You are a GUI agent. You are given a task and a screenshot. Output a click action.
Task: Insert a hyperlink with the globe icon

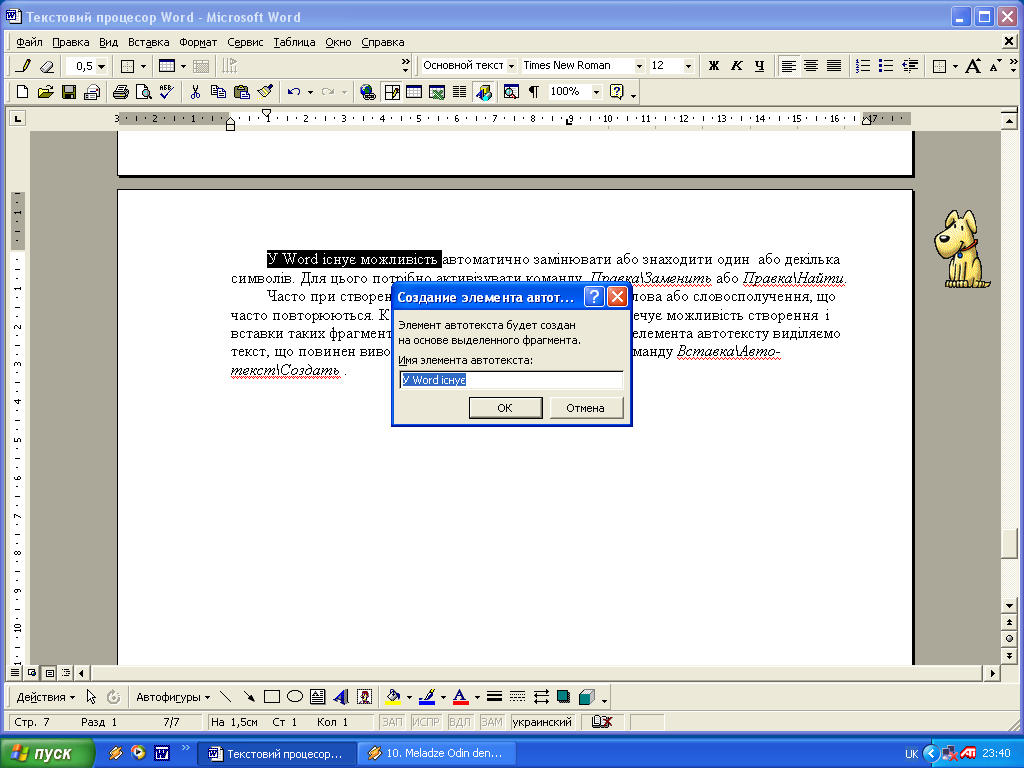(x=368, y=92)
